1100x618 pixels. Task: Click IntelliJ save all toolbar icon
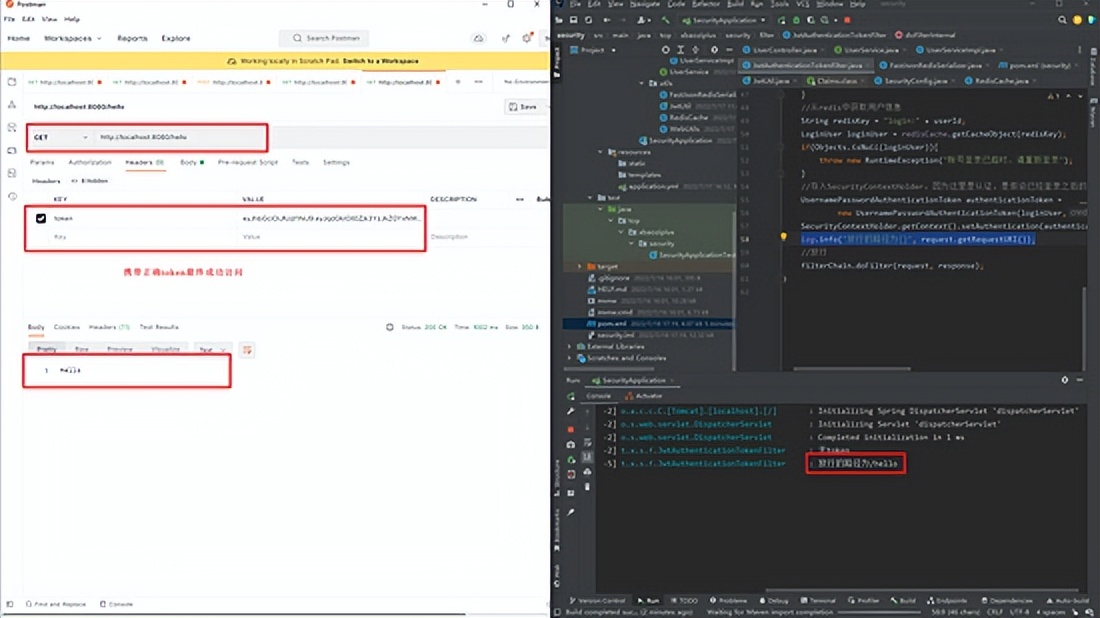[574, 20]
